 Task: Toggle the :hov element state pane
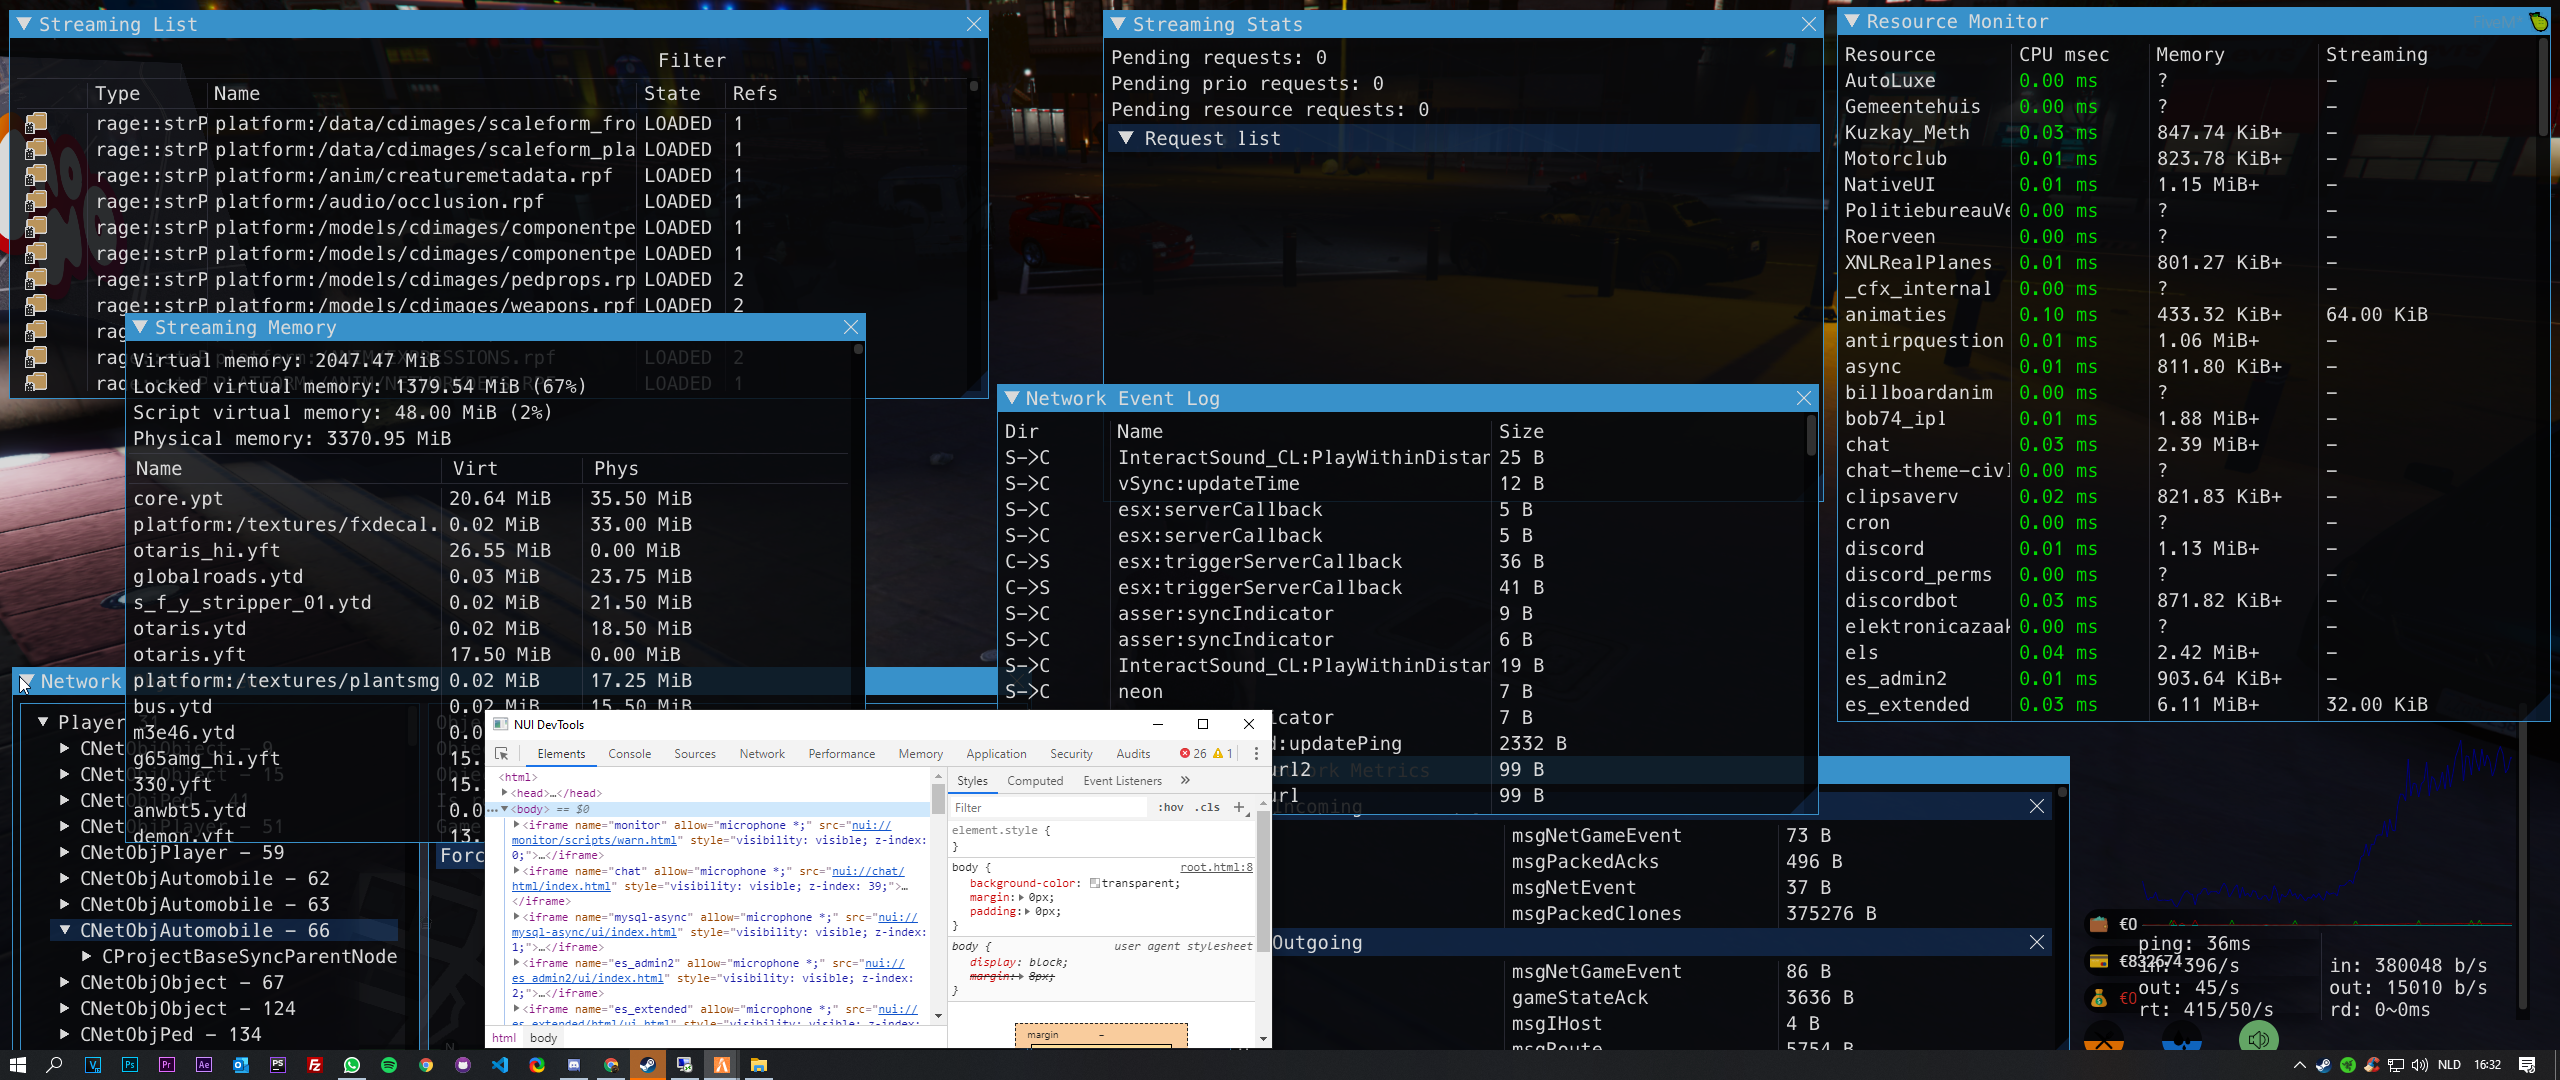[1171, 807]
